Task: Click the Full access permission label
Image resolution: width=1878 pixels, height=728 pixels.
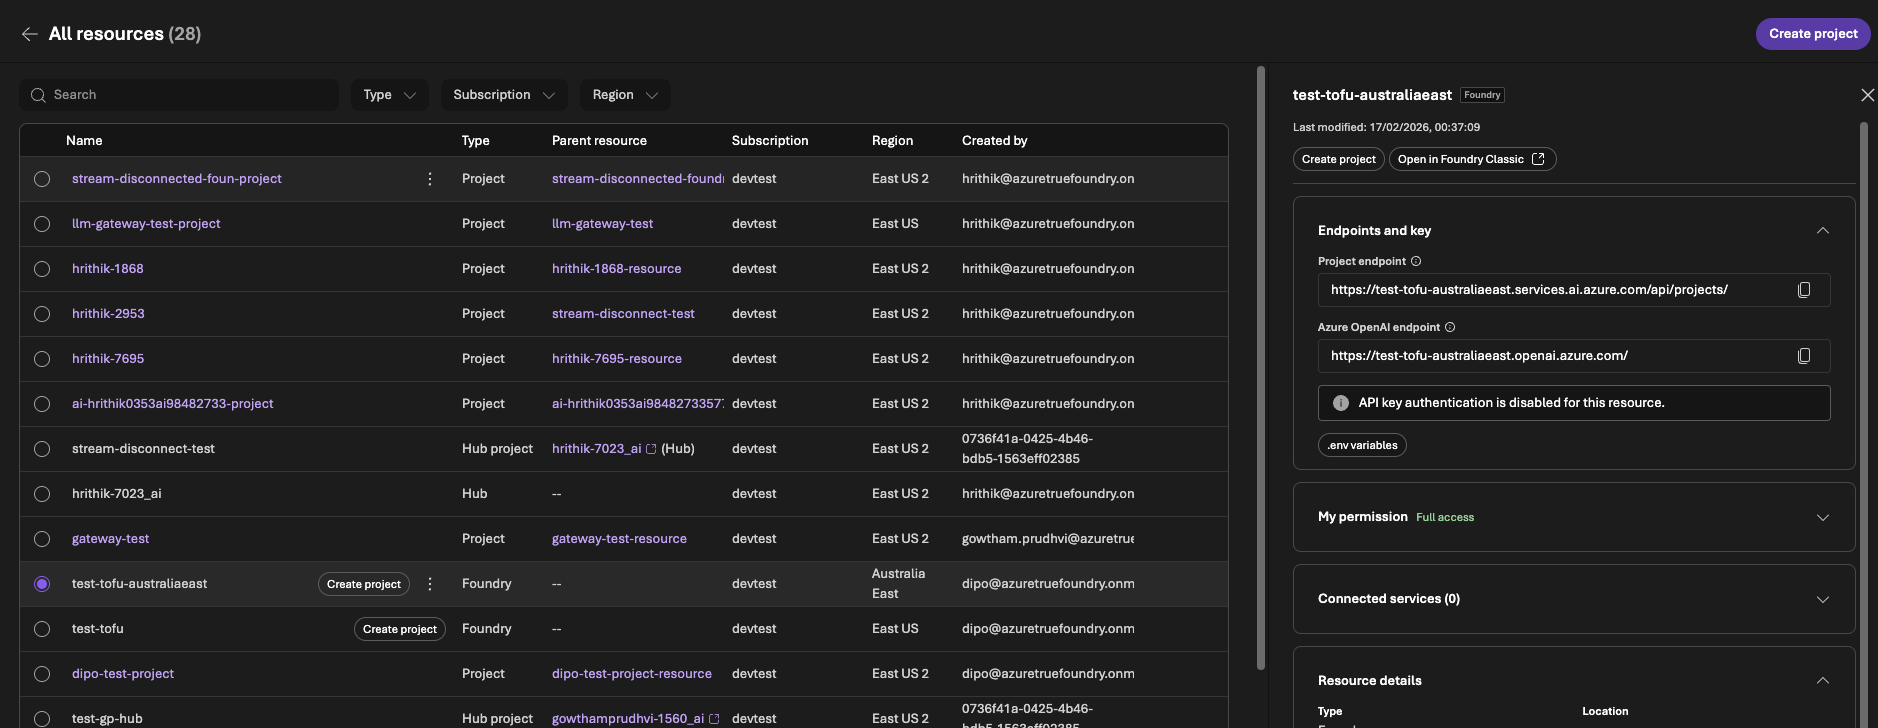Action: [1445, 518]
